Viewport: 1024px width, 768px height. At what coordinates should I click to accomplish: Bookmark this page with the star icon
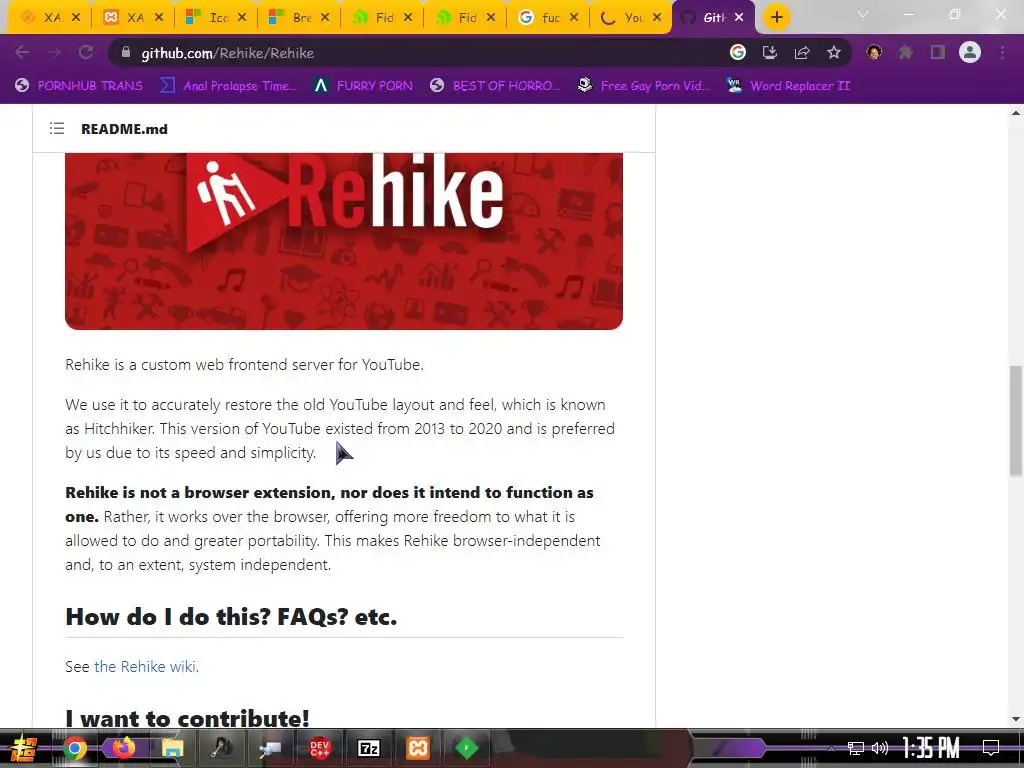[x=834, y=53]
